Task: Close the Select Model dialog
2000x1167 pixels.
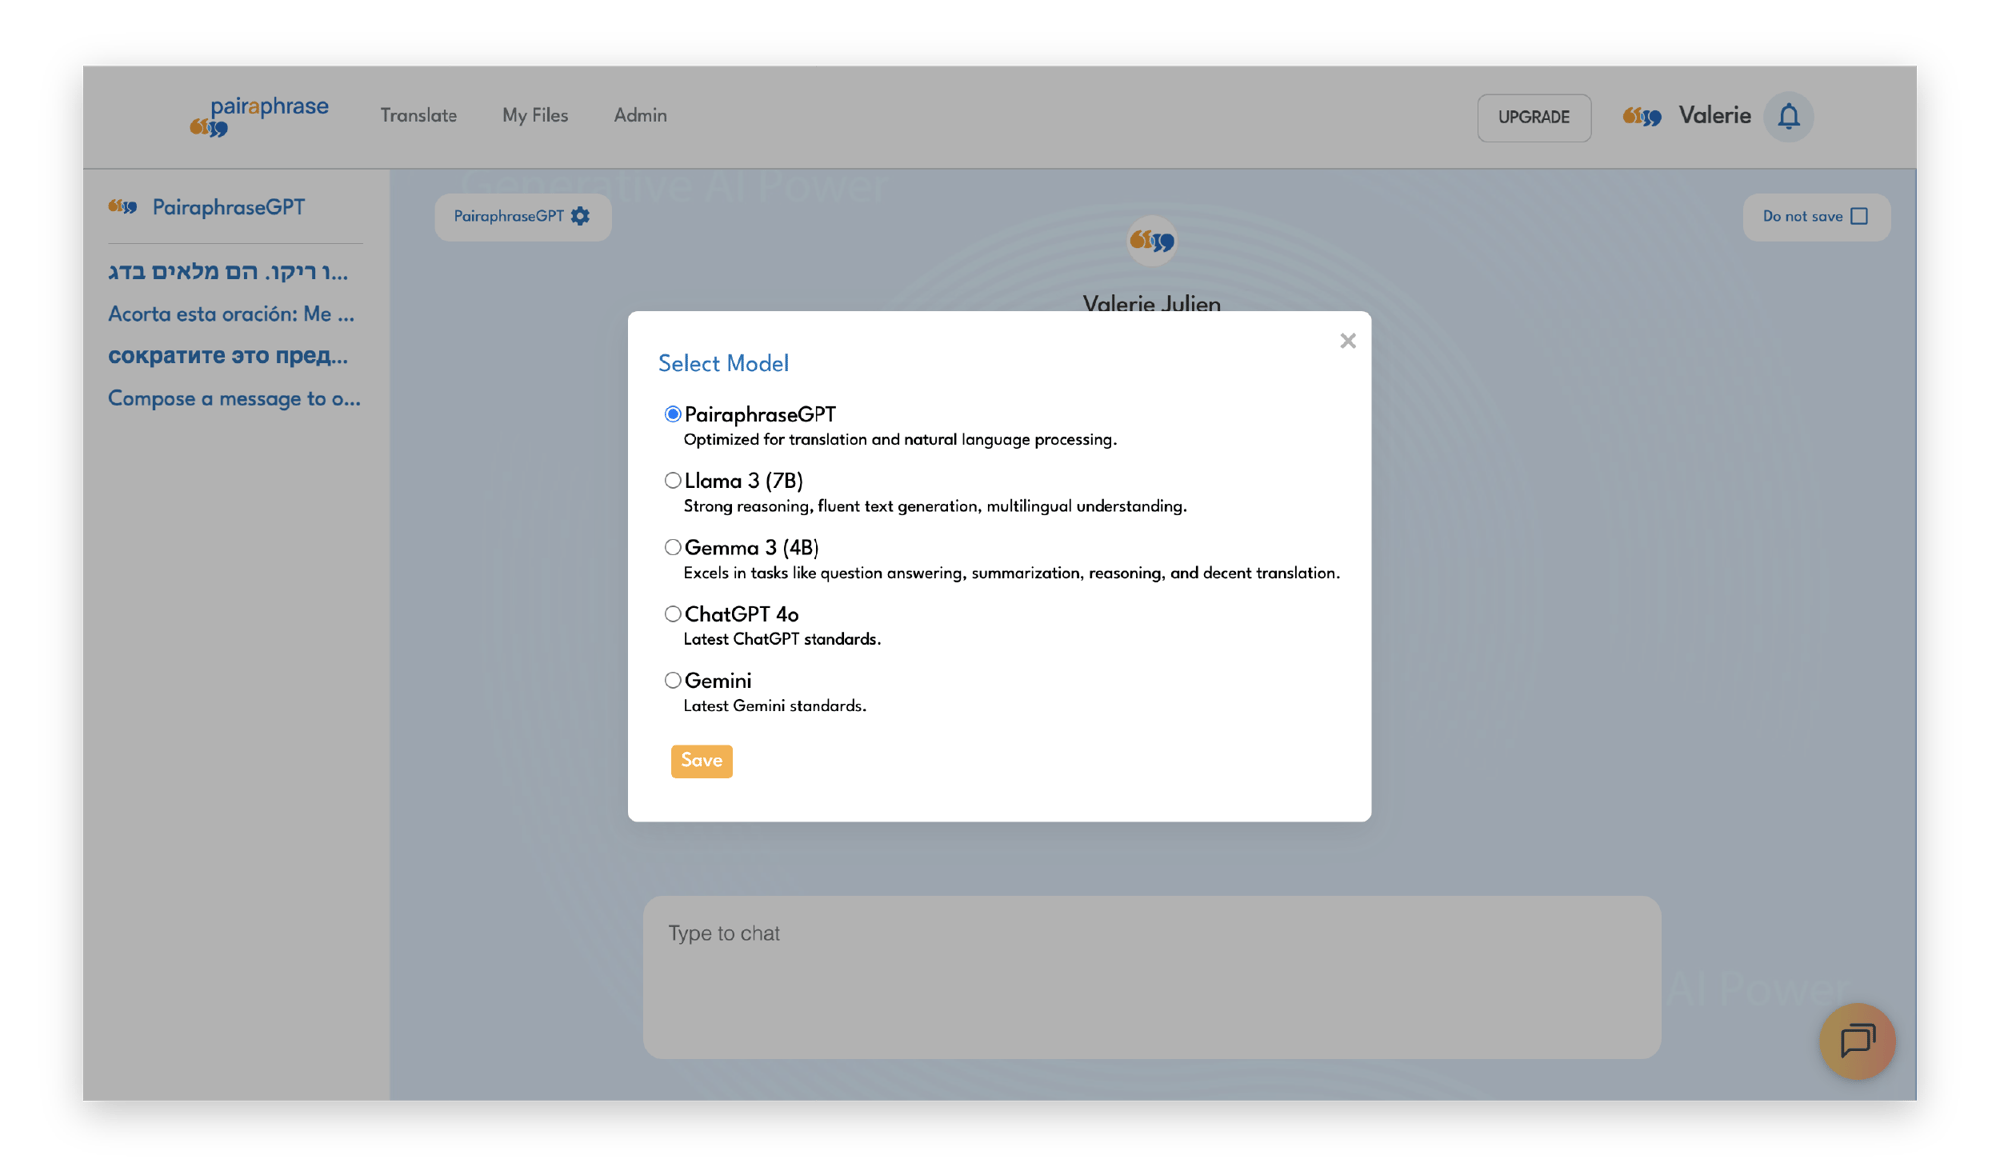Action: (x=1347, y=341)
